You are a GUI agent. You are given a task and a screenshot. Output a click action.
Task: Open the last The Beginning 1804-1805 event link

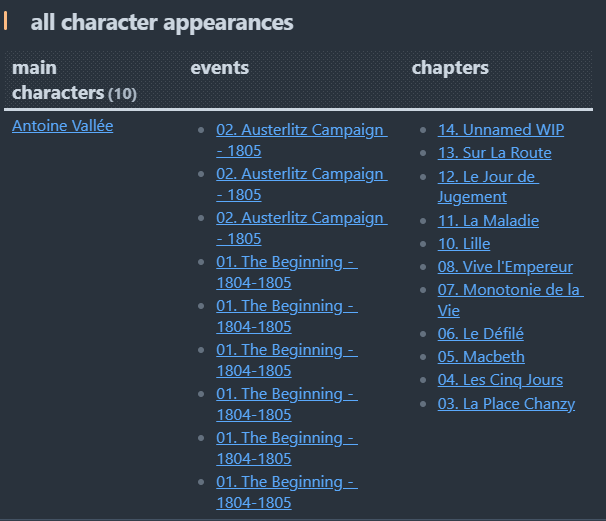[x=287, y=492]
